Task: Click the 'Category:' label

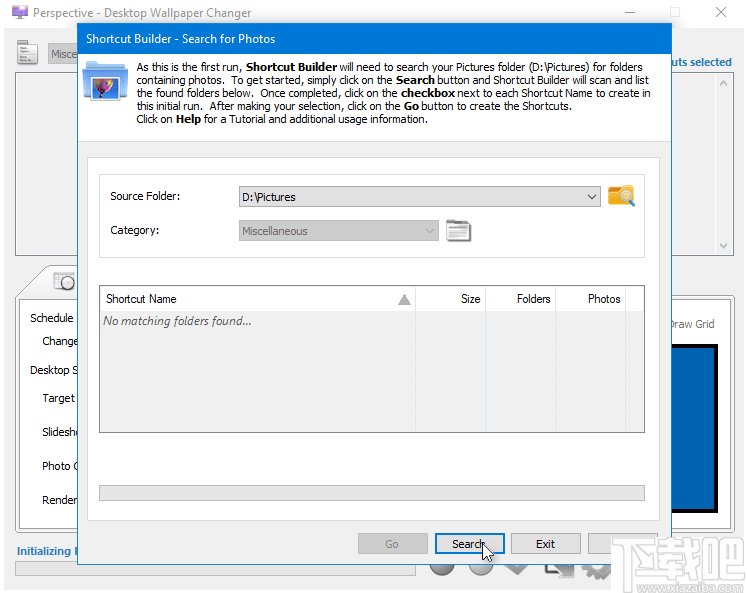Action: 135,231
